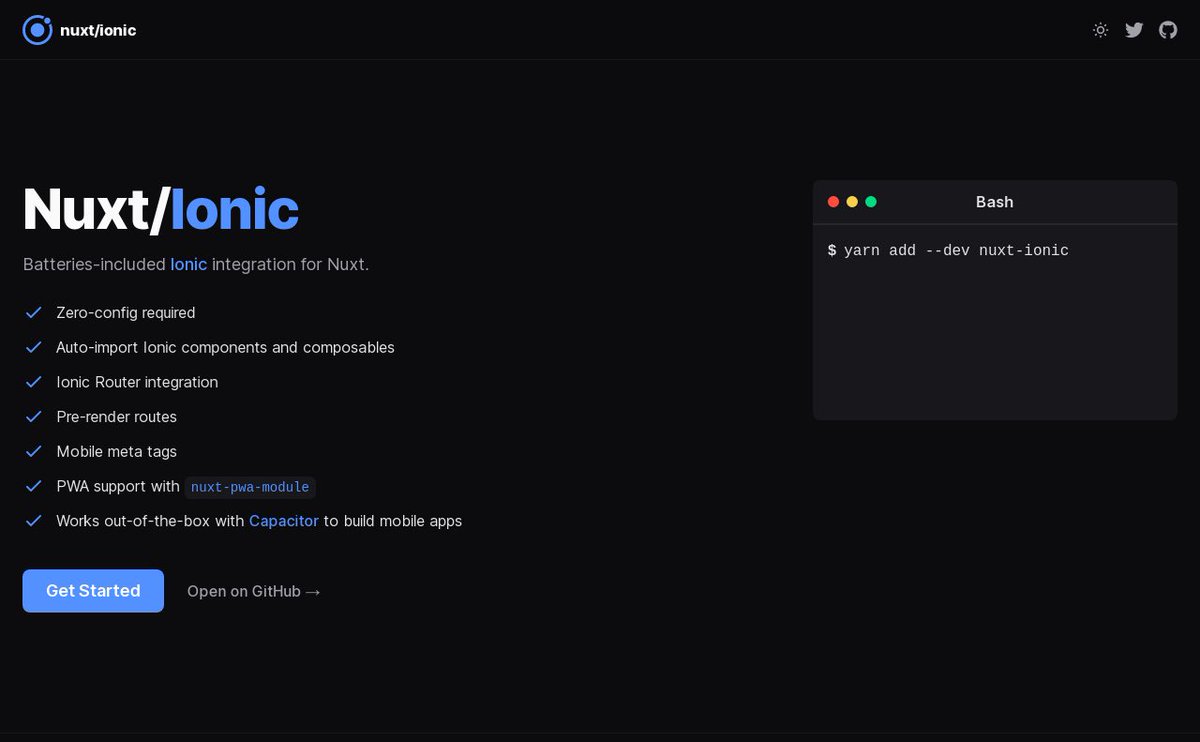1200x742 pixels.
Task: Open the Capacitor link
Action: tap(284, 521)
